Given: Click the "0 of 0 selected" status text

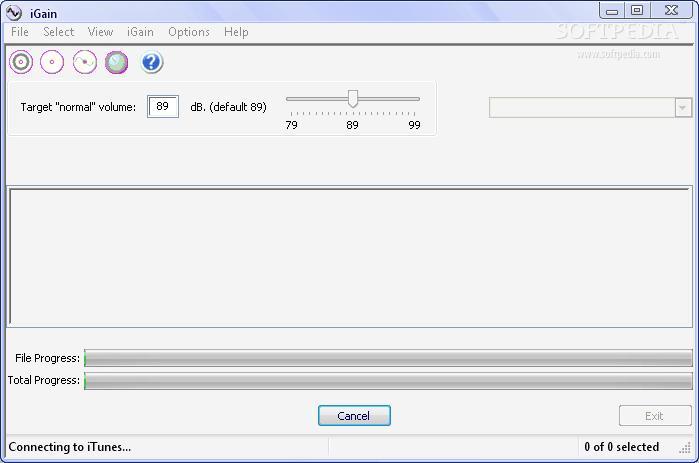Looking at the screenshot, I should click(621, 447).
